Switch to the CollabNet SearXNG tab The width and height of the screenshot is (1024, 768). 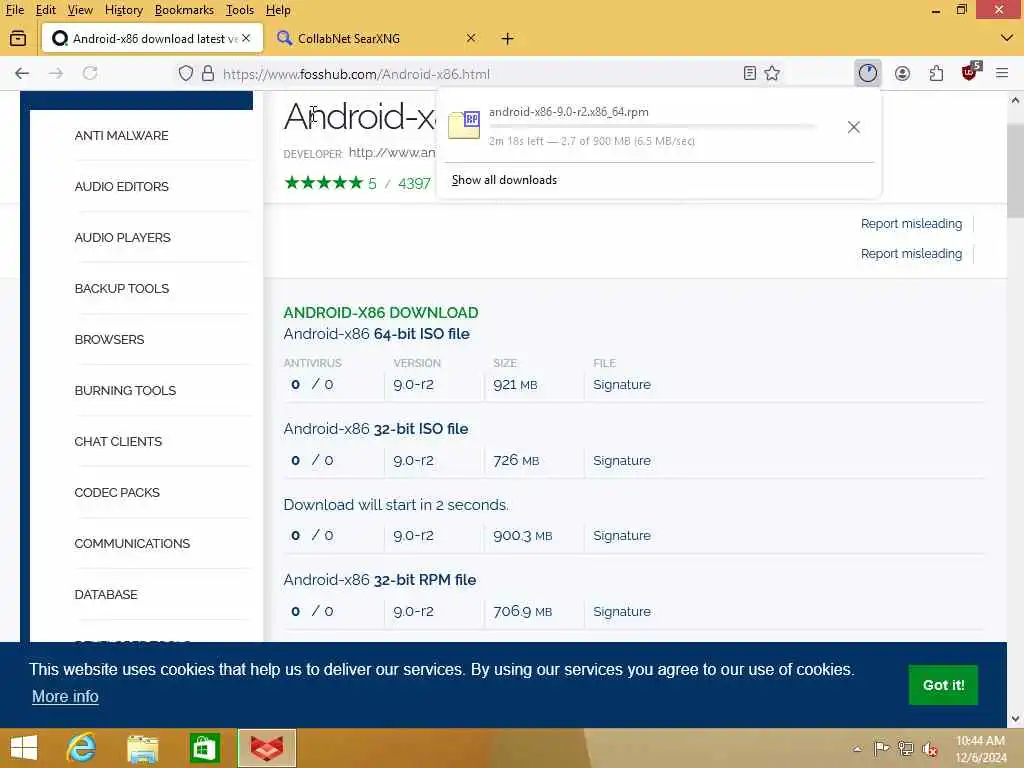tap(377, 39)
